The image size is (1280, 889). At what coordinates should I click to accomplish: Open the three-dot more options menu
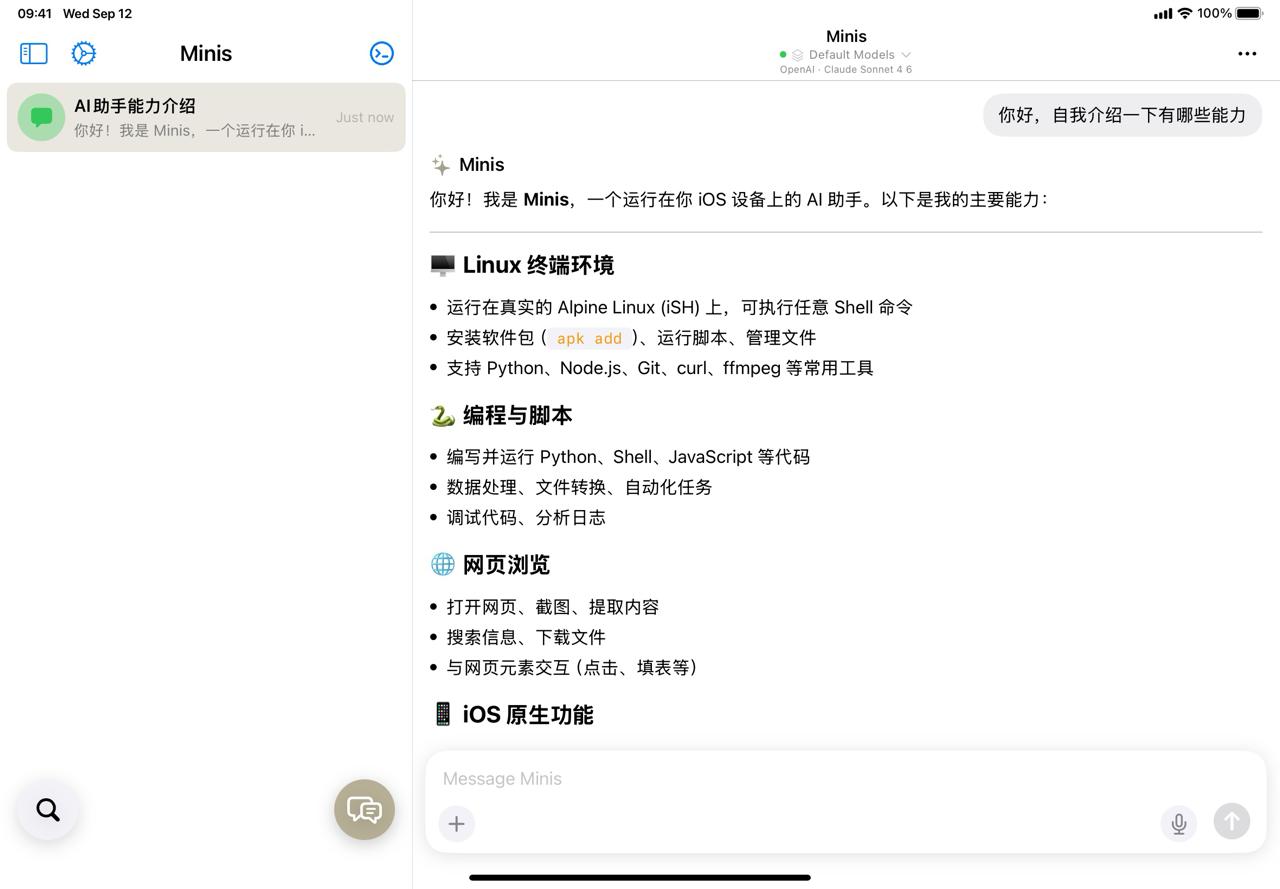1246,54
